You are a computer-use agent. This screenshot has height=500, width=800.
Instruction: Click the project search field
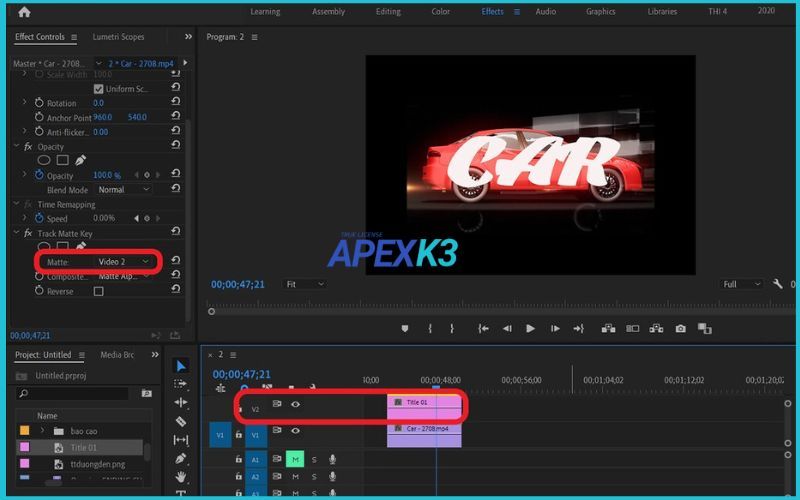pos(72,393)
